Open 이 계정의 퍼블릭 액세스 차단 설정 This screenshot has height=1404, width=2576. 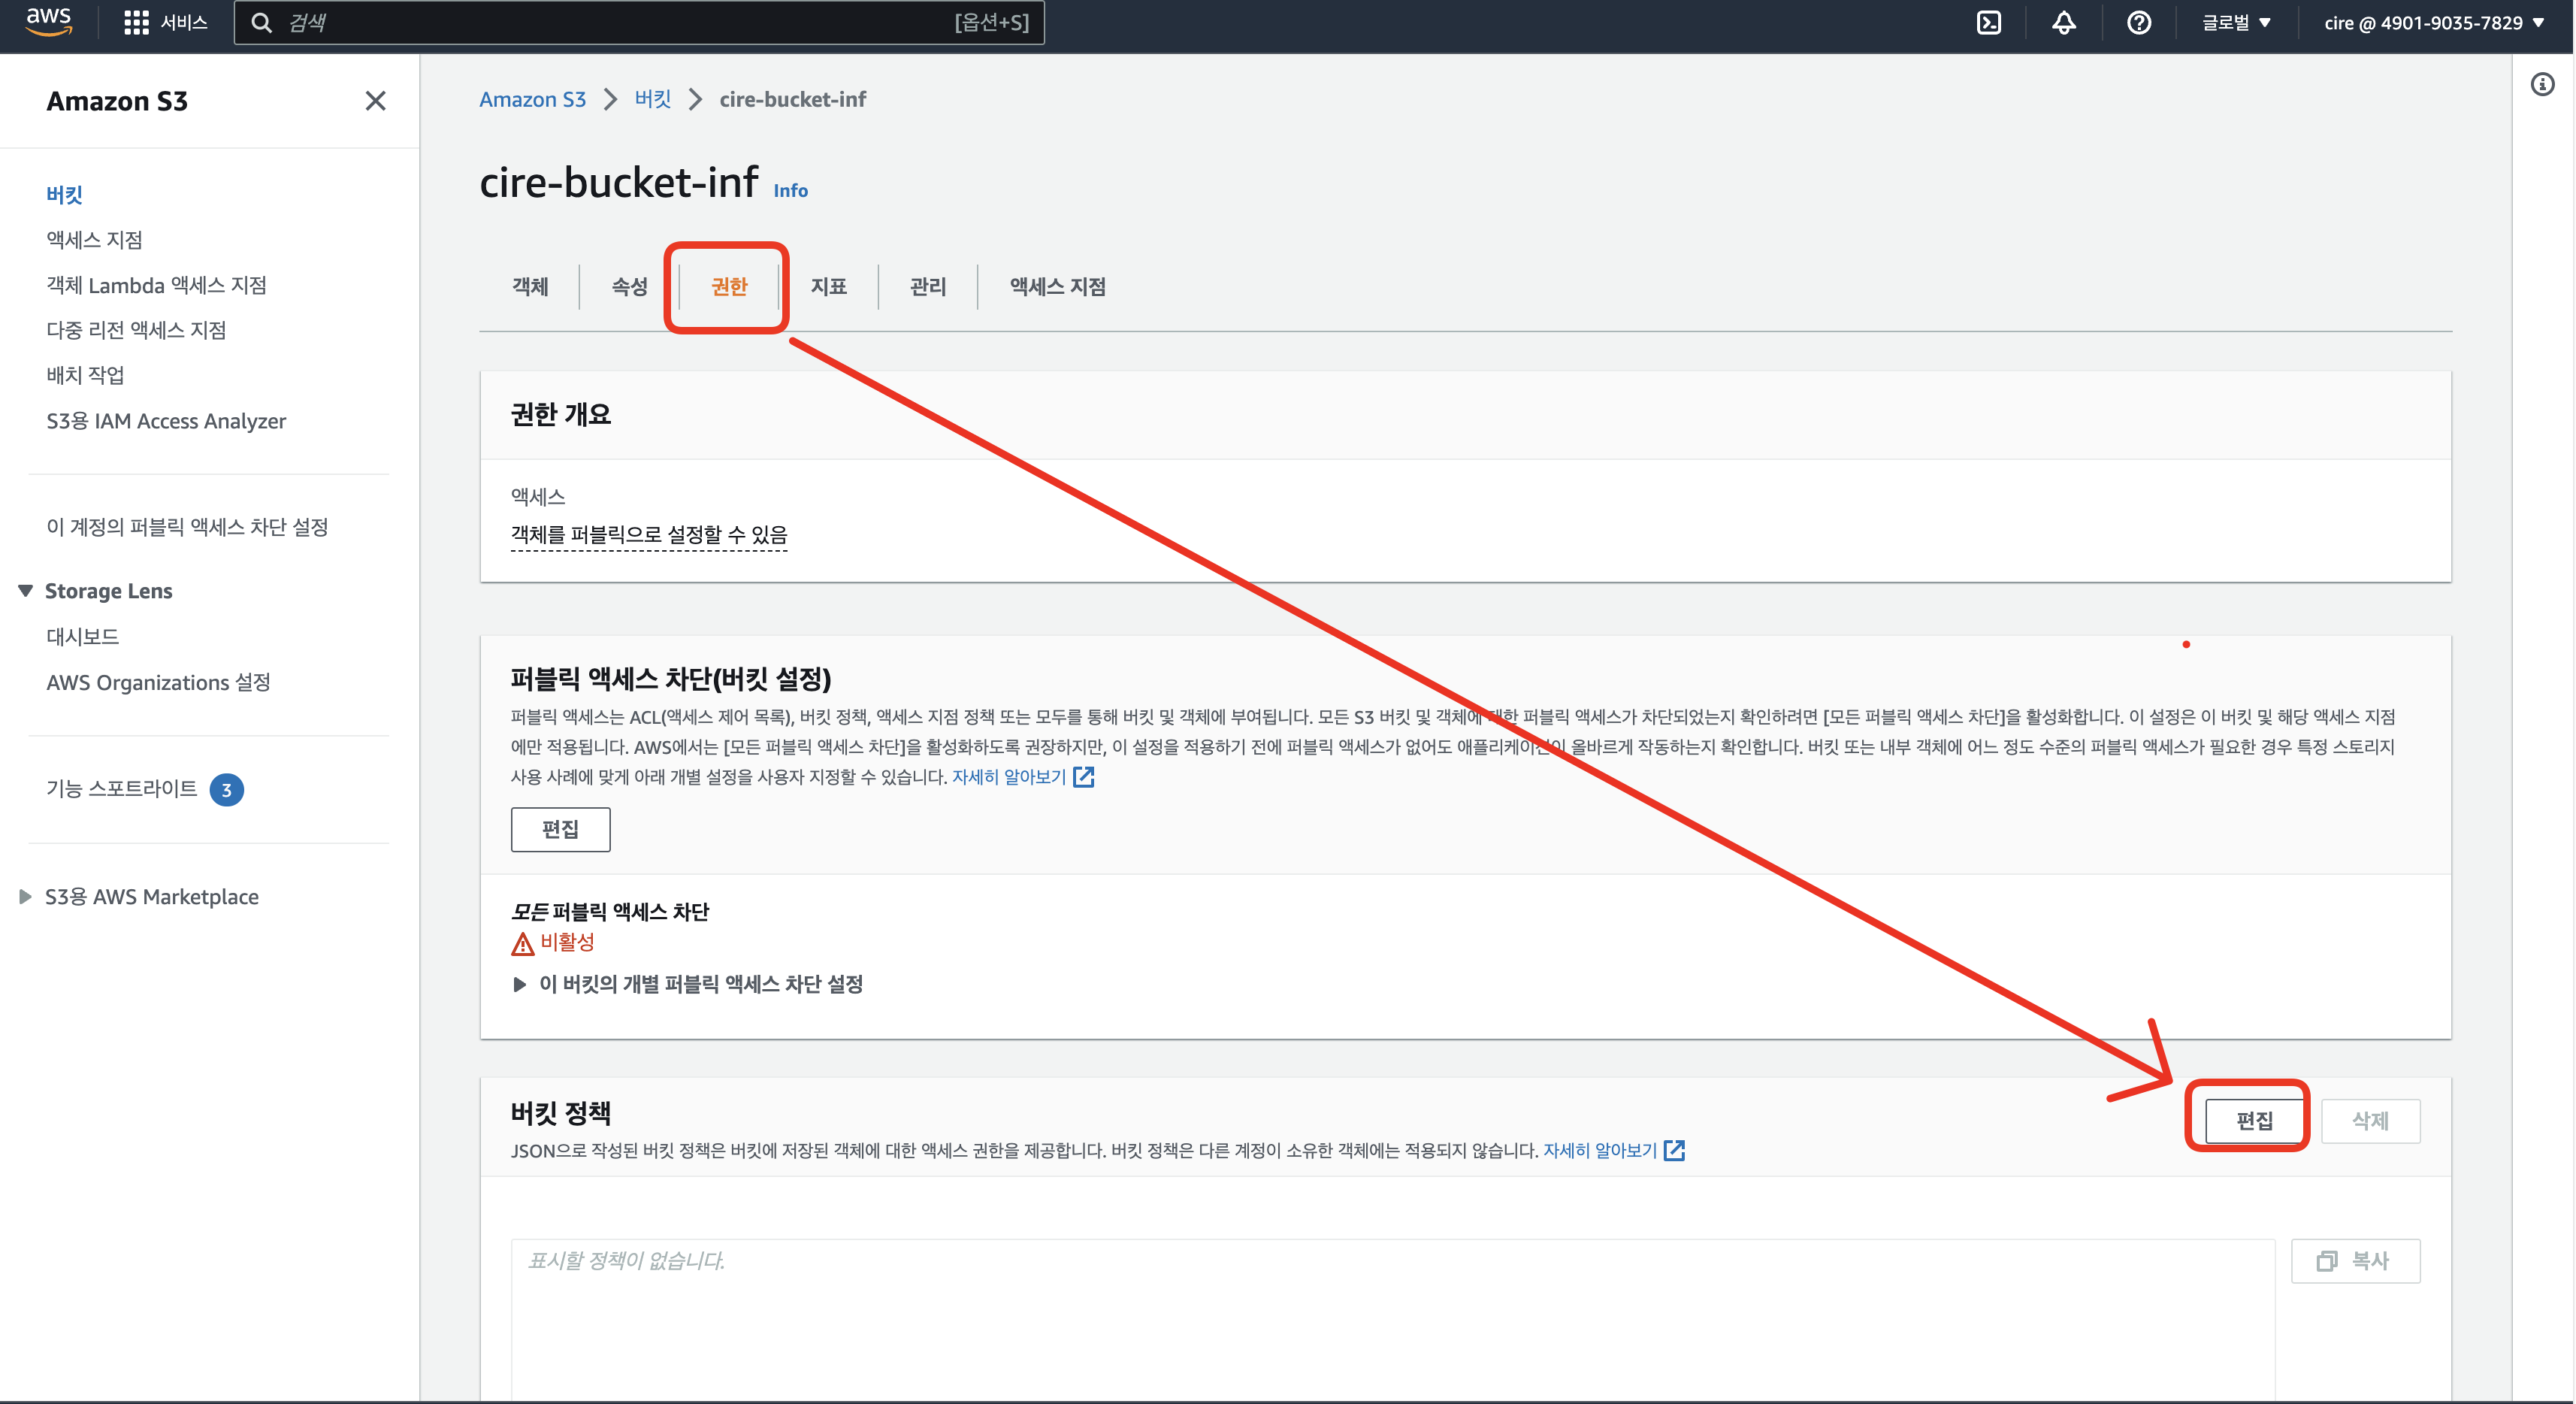click(187, 527)
